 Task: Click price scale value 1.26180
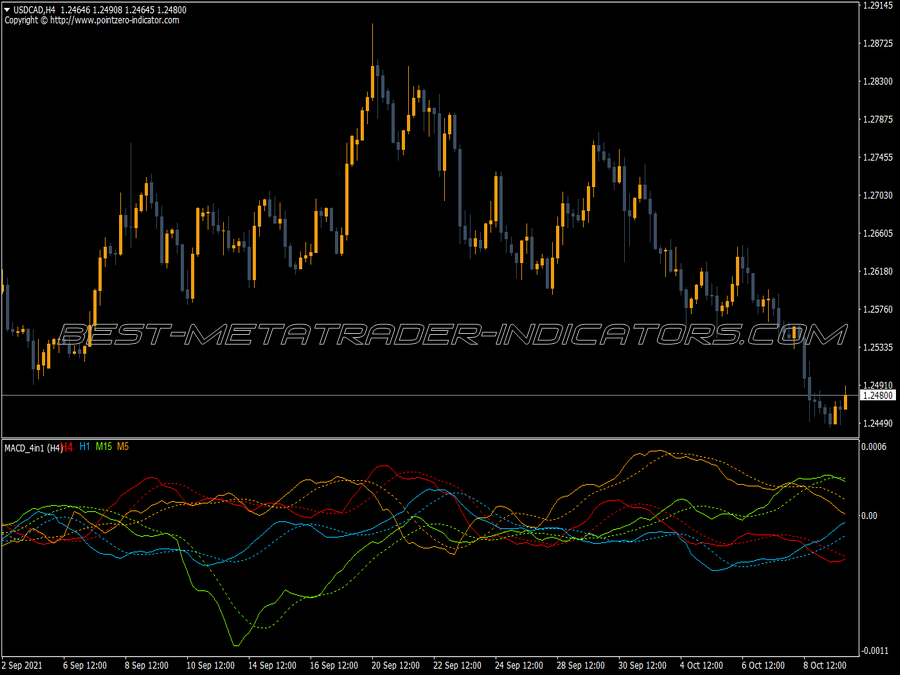point(878,271)
